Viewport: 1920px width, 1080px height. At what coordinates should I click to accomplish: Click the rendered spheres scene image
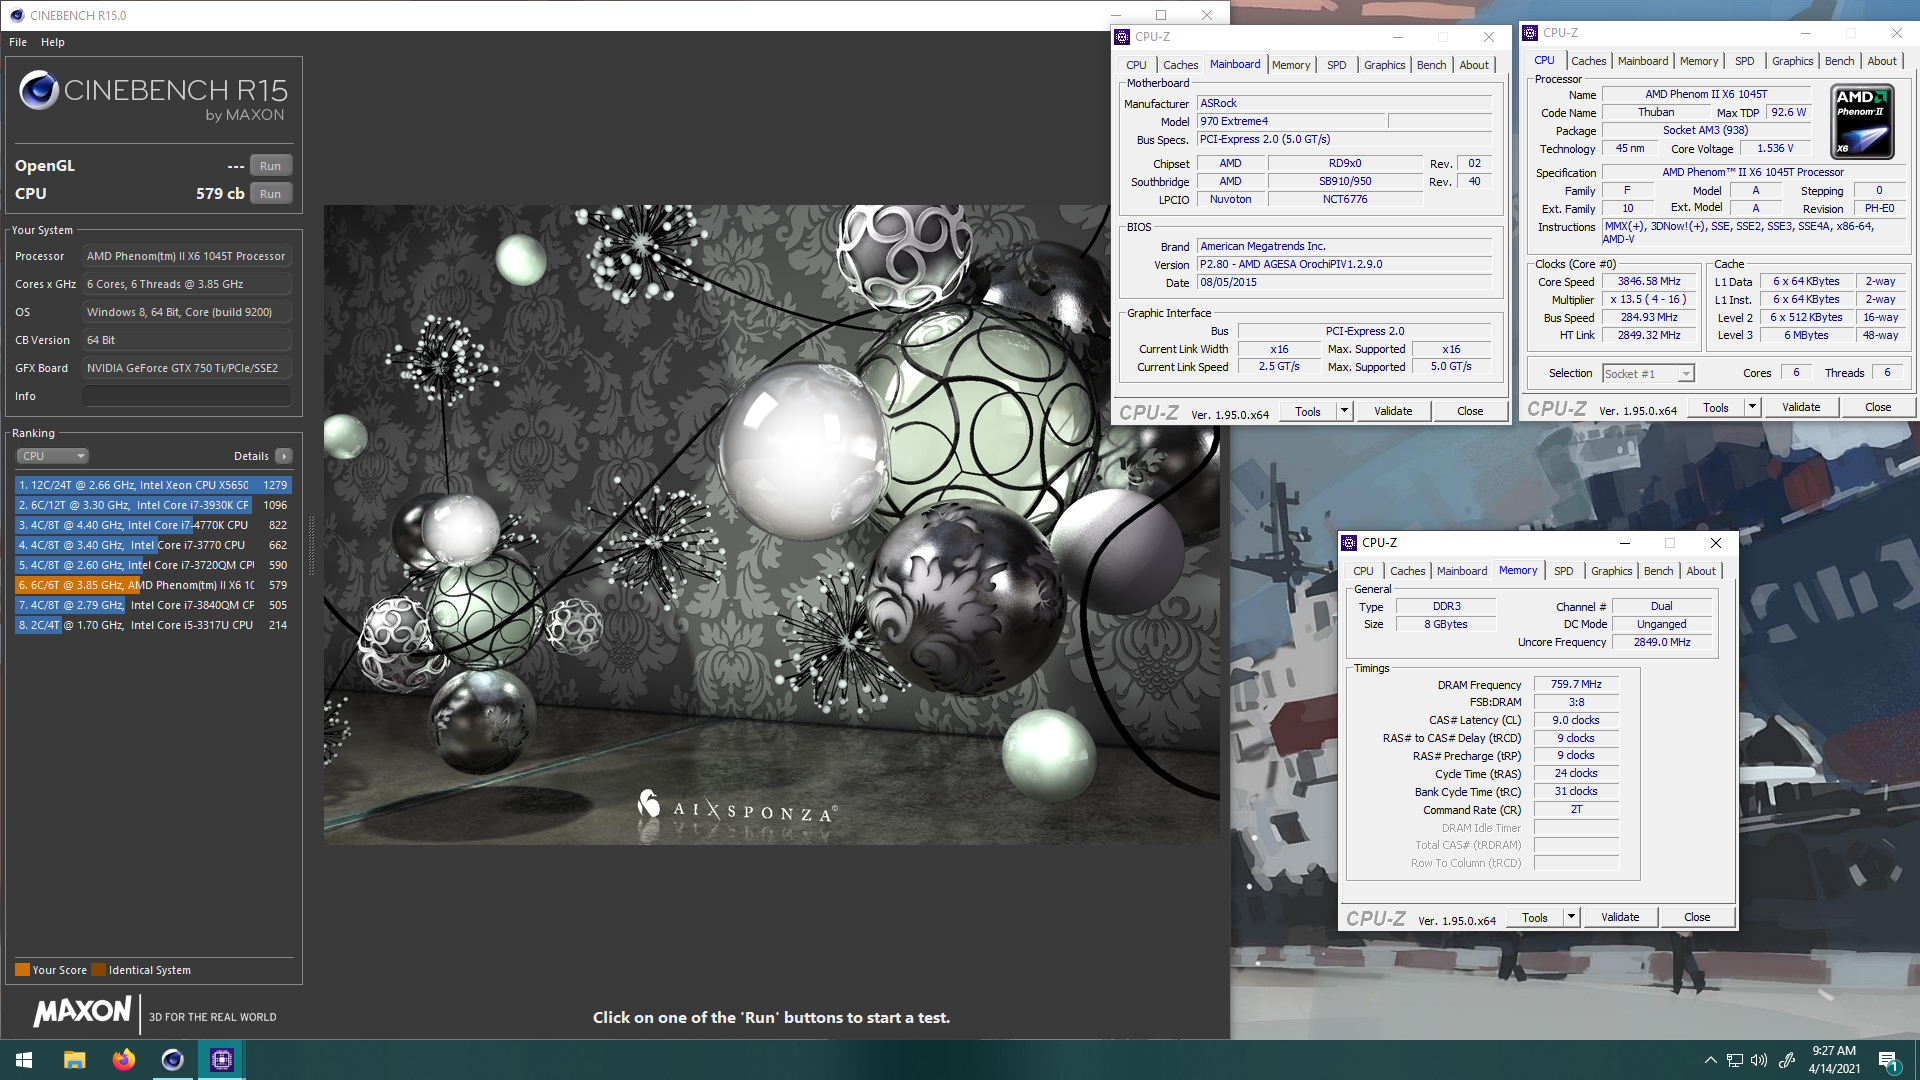point(770,525)
